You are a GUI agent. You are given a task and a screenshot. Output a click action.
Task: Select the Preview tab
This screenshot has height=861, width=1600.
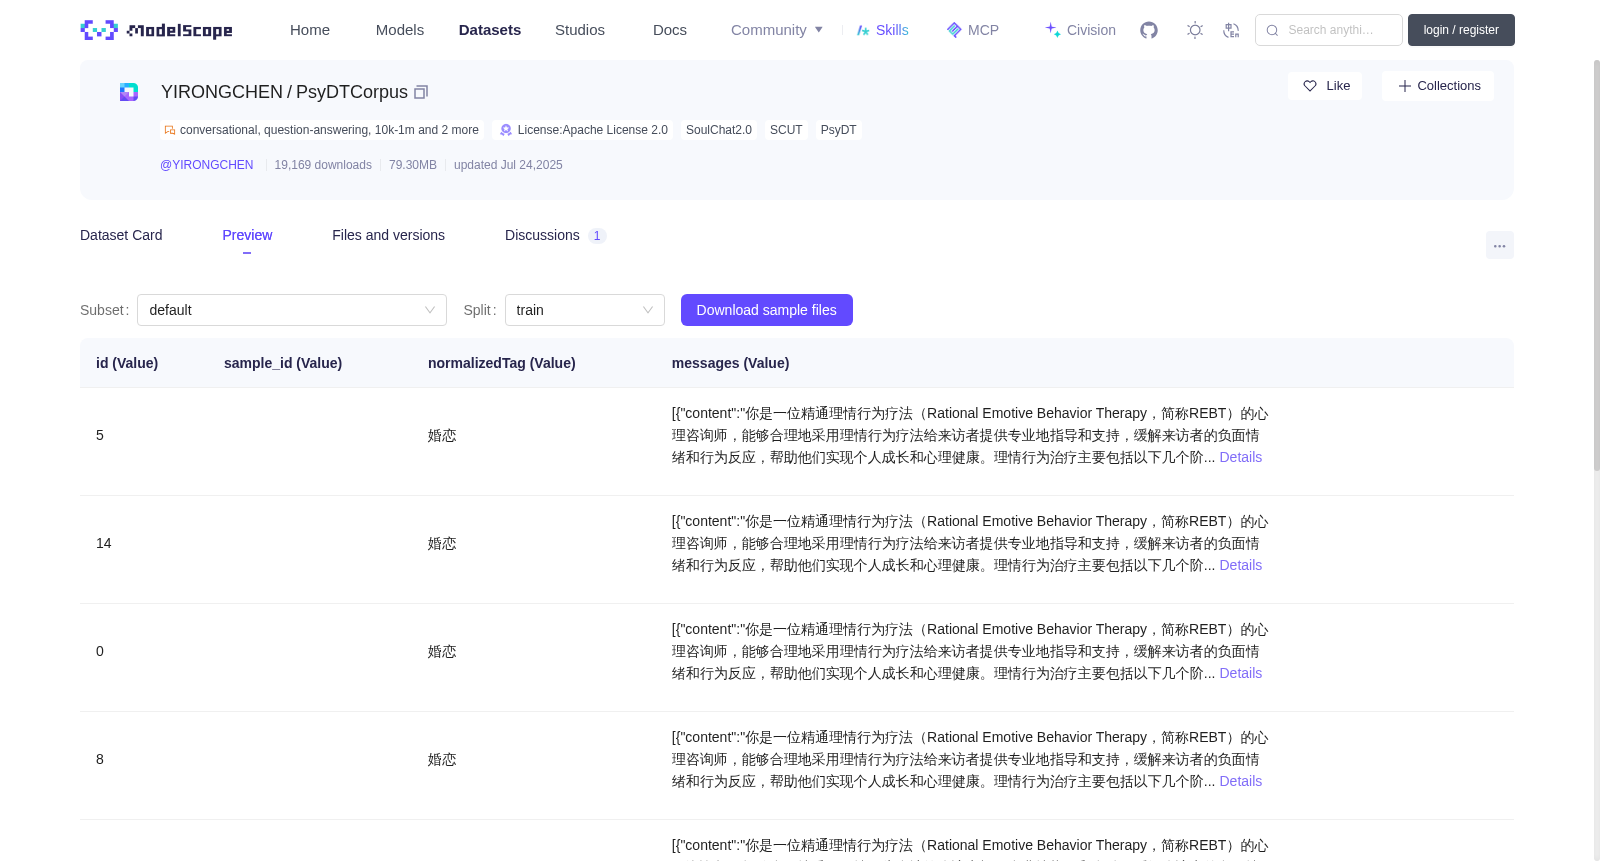247,235
